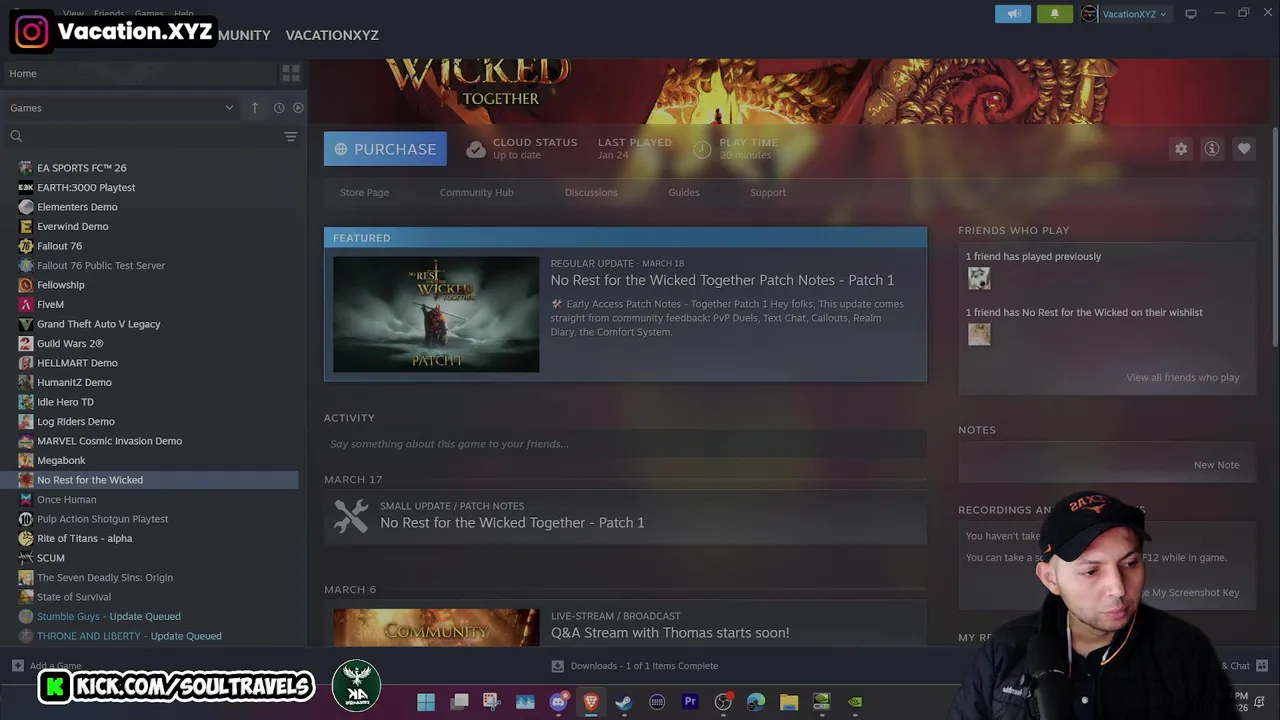Select Stumble Guys Update Queued entry
This screenshot has height=720, width=1280.
[x=108, y=616]
